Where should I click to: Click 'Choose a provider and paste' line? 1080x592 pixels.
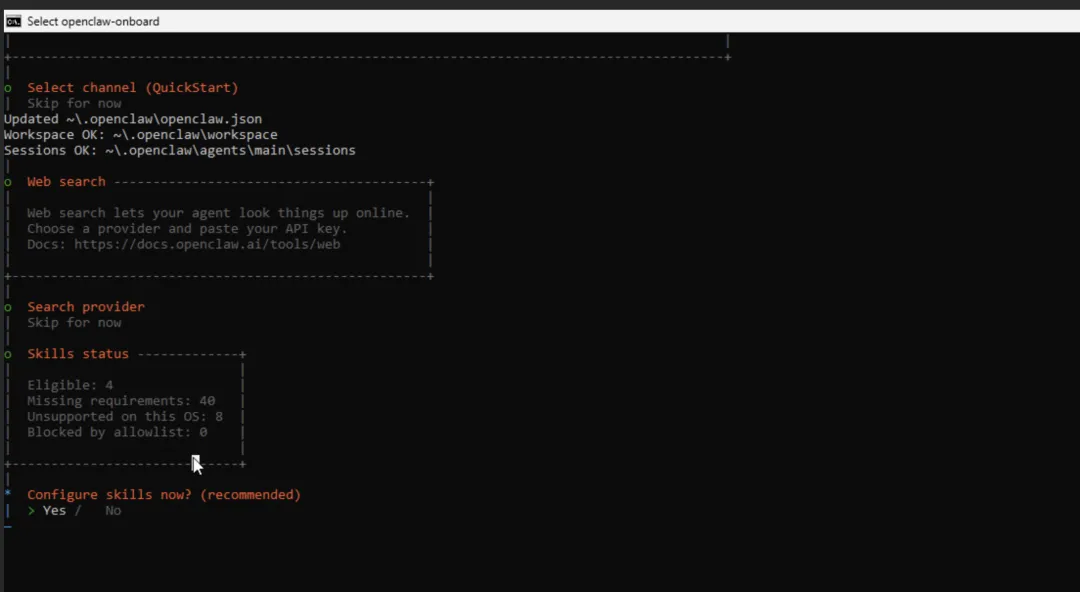click(x=187, y=229)
